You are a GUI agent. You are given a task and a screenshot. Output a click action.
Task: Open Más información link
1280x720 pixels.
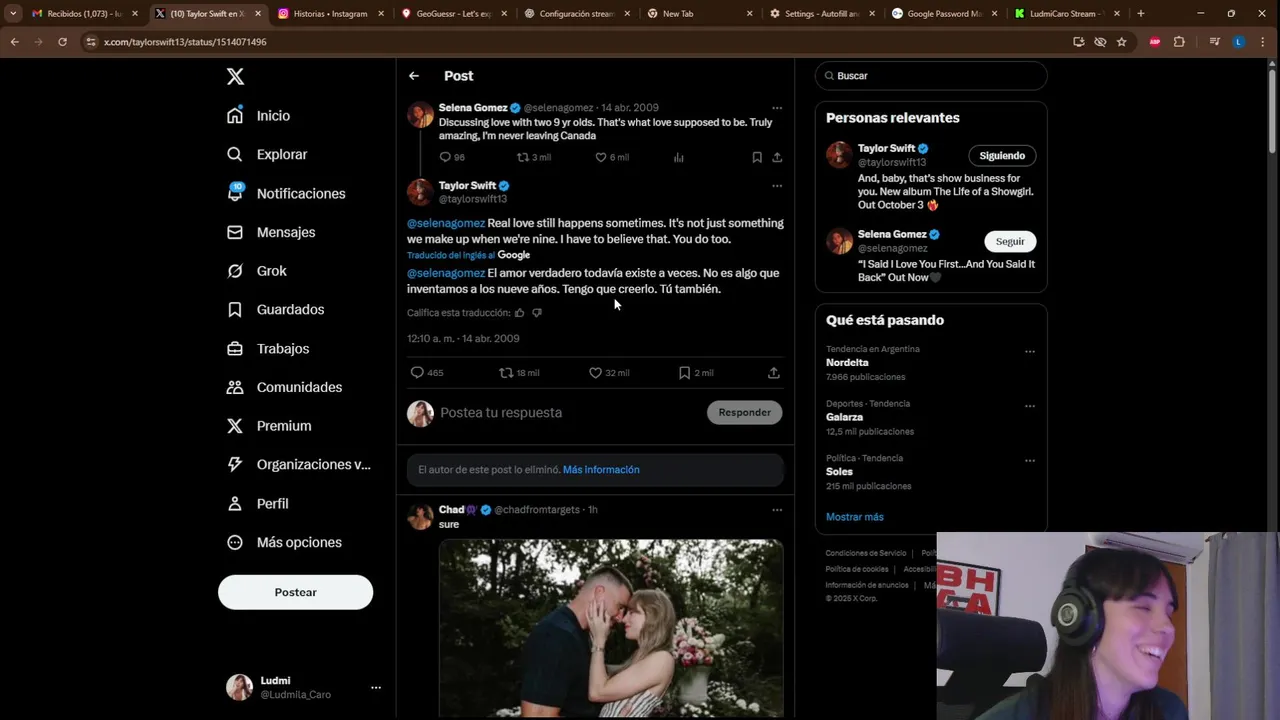pyautogui.click(x=601, y=470)
